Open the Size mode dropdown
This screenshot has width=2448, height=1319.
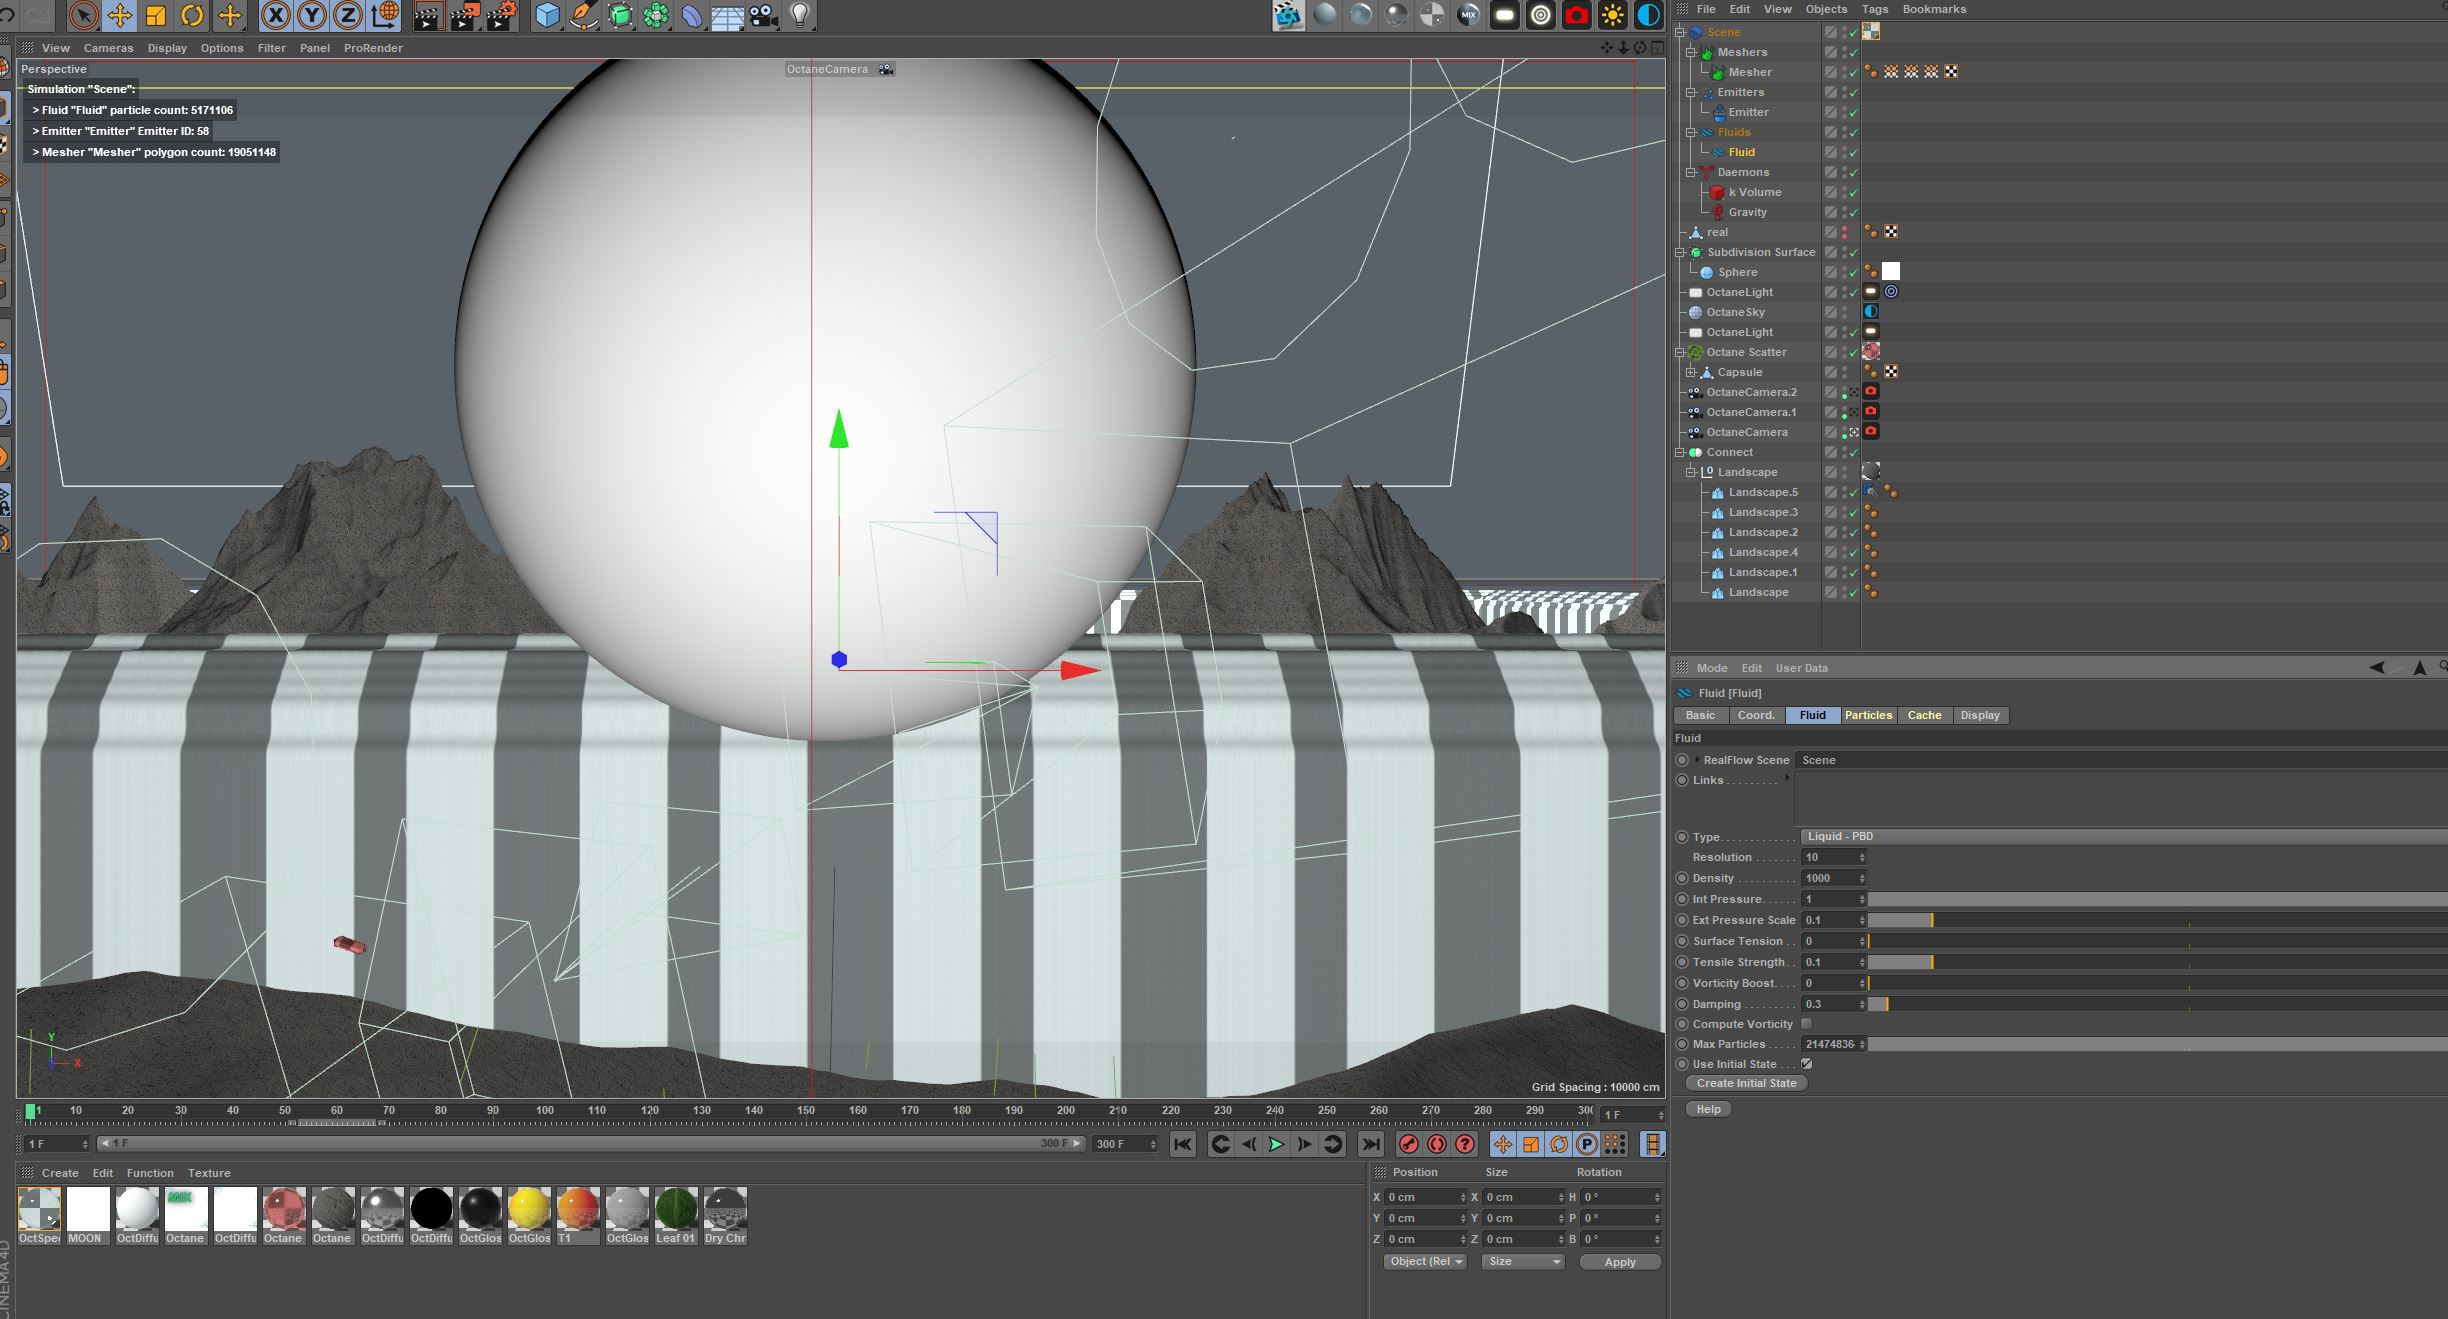point(1523,1262)
